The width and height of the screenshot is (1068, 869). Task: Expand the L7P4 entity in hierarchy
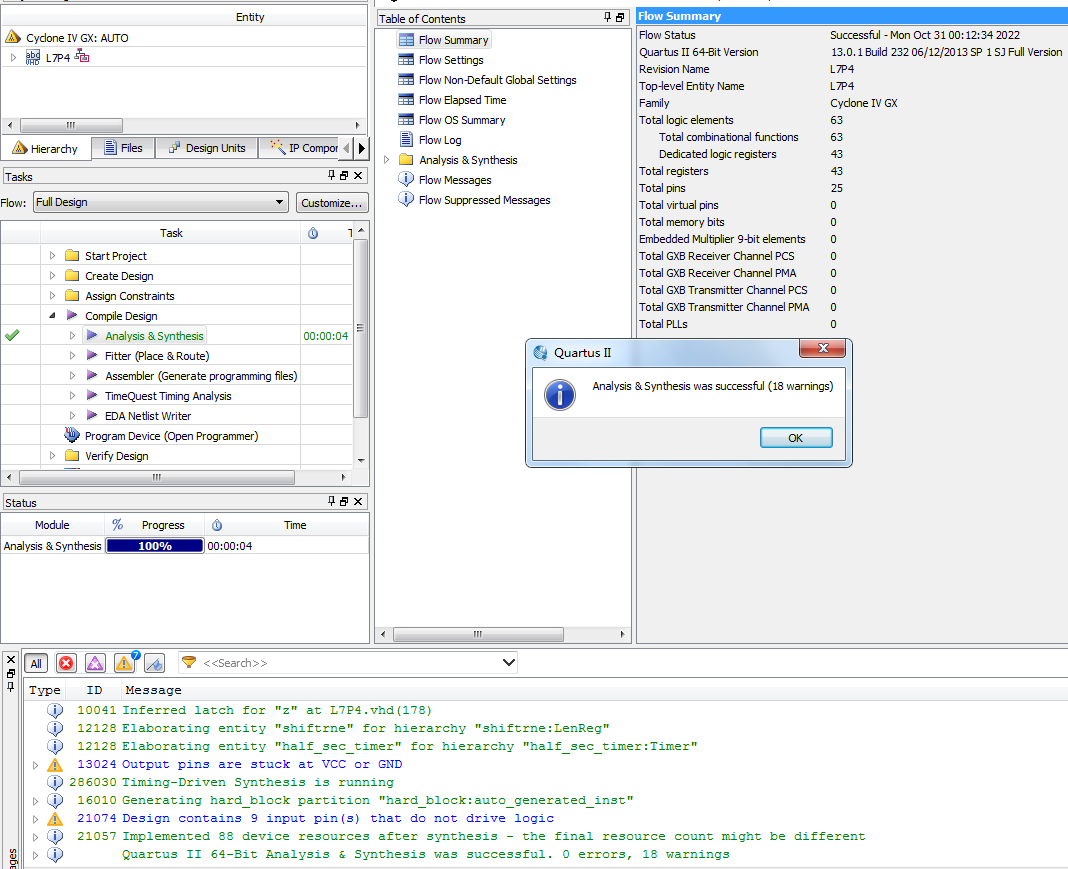coord(14,58)
